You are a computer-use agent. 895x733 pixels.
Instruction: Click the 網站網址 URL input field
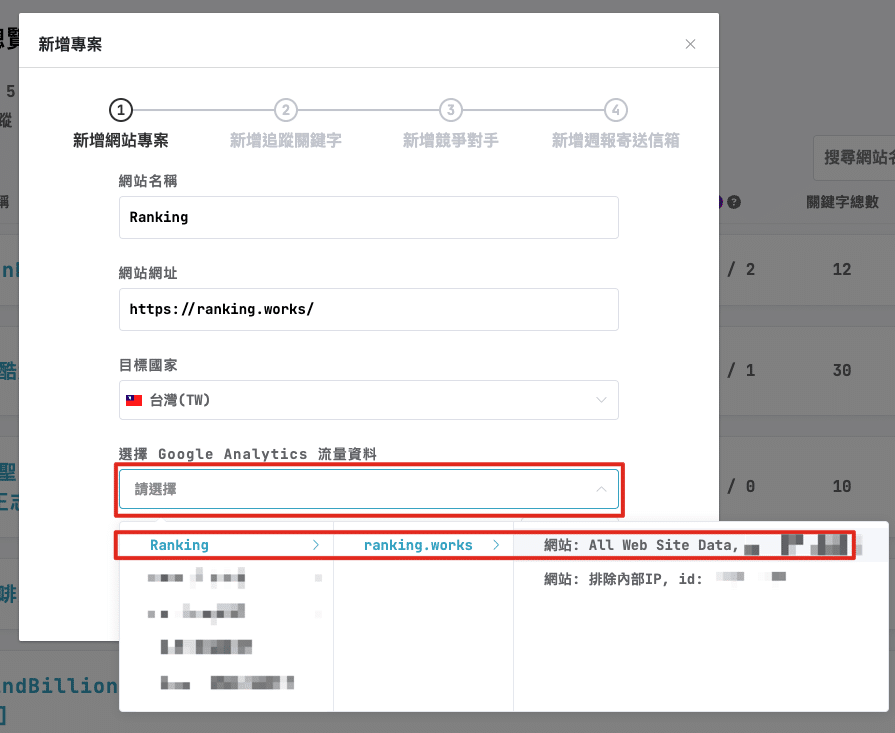[370, 309]
